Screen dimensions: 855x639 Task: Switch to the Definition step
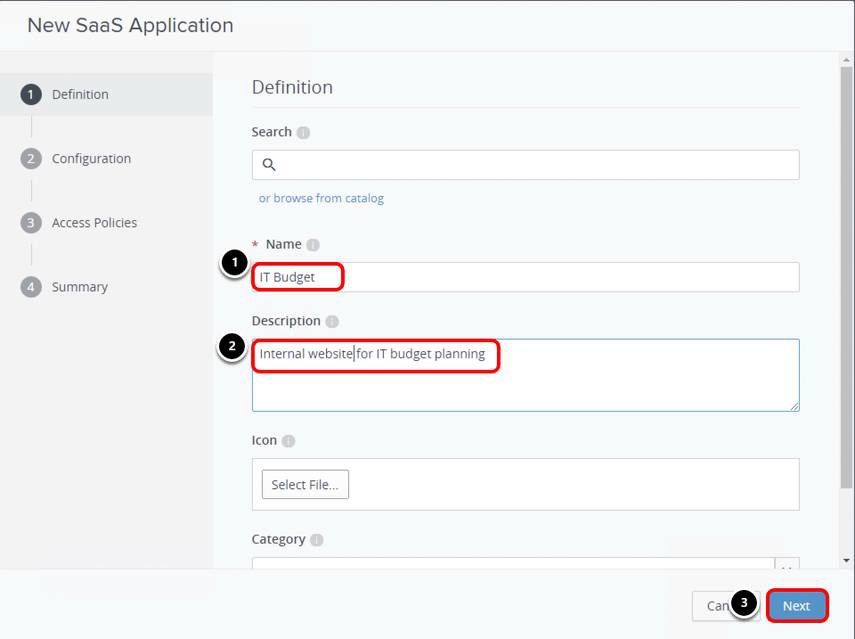click(80, 95)
